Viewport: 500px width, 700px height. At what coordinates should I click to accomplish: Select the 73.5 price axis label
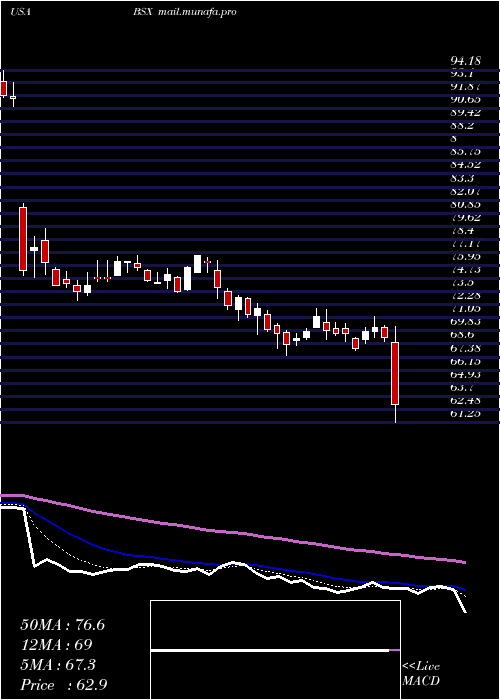pyautogui.click(x=462, y=283)
